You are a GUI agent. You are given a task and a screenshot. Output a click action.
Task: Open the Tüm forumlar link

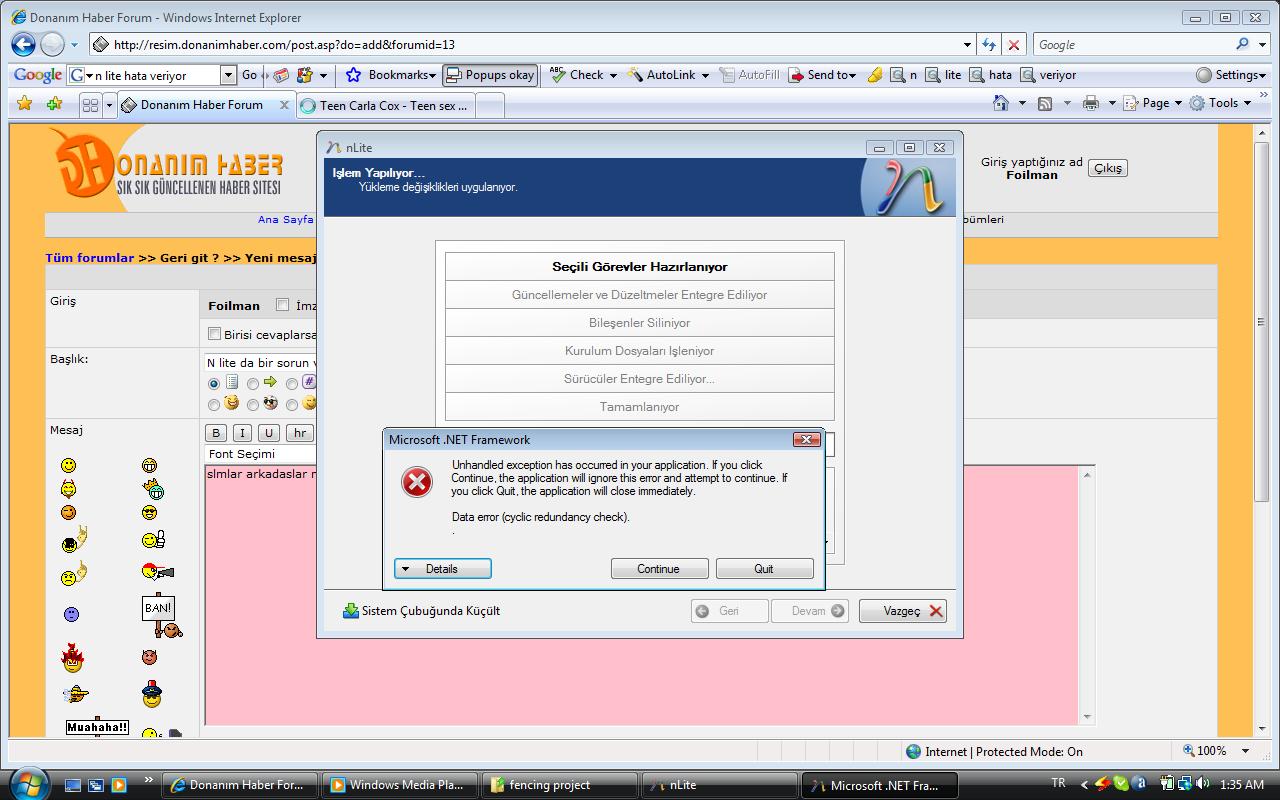89,258
